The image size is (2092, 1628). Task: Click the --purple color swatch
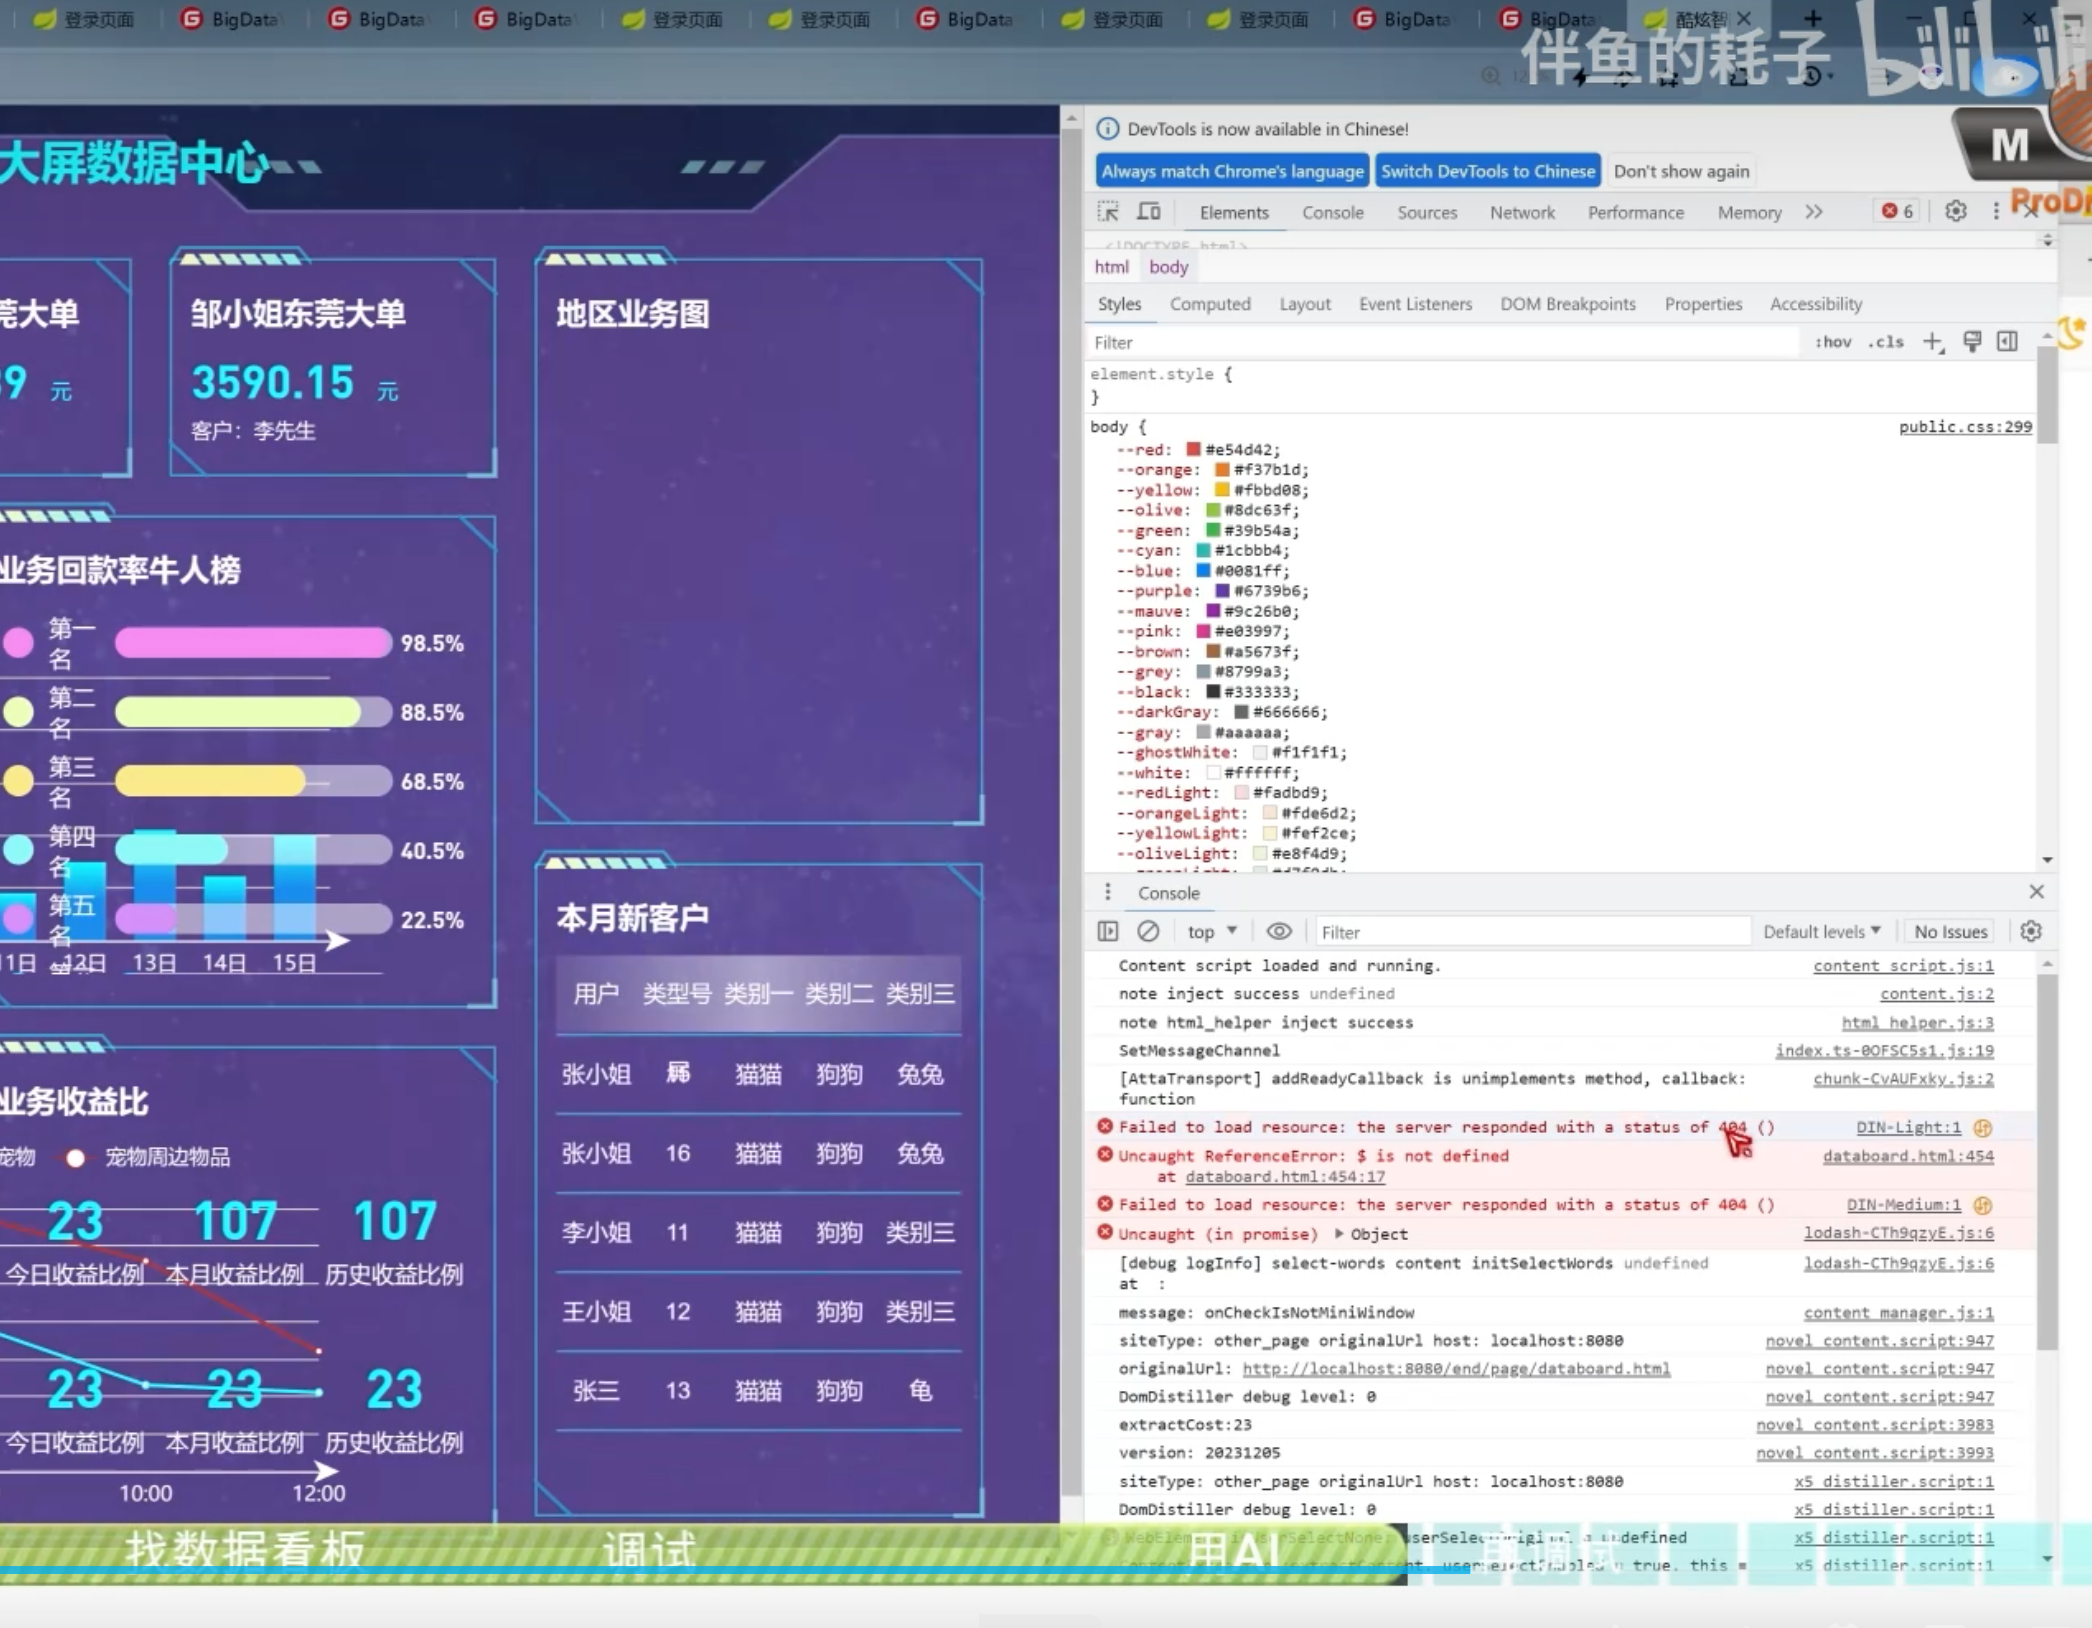(1224, 591)
